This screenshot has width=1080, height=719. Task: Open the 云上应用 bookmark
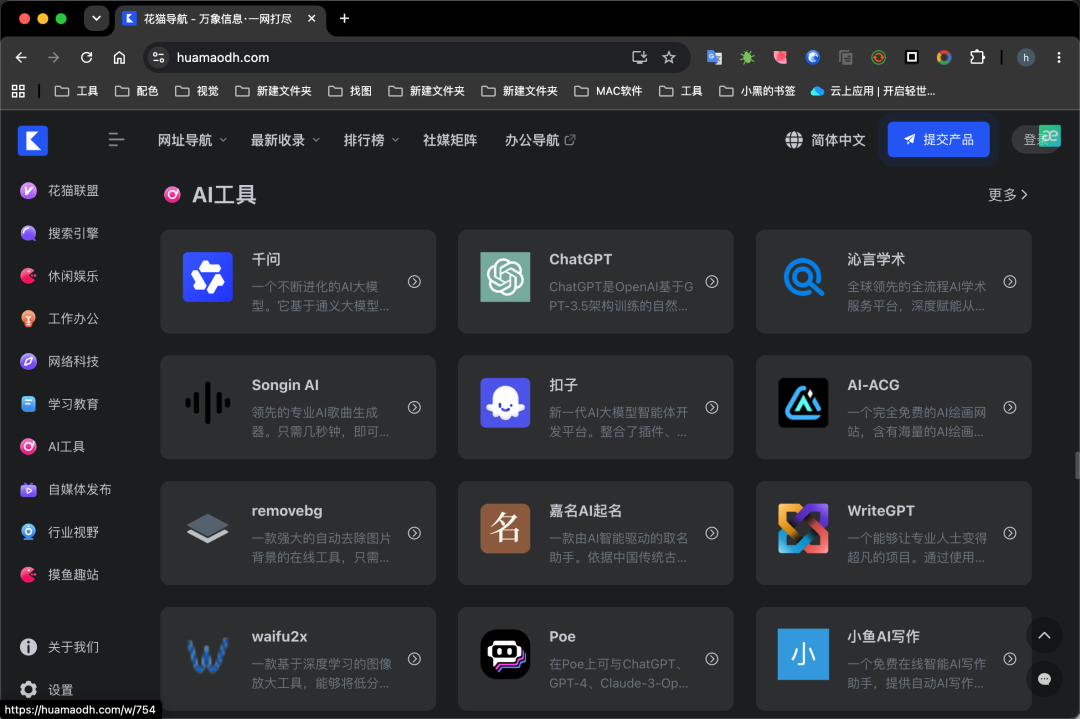point(873,91)
